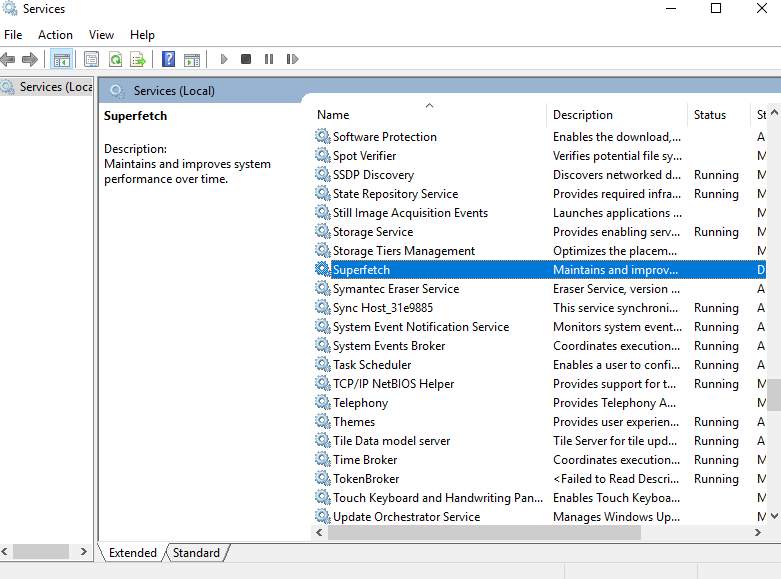Click the gear icon beside Time Broker
This screenshot has height=579, width=781.
coord(323,459)
